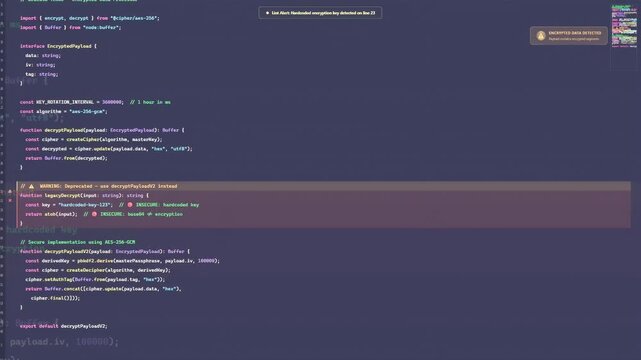Click the 'function decryptPayload(' declaration line
The height and width of the screenshot is (360, 641).
(x=102, y=130)
